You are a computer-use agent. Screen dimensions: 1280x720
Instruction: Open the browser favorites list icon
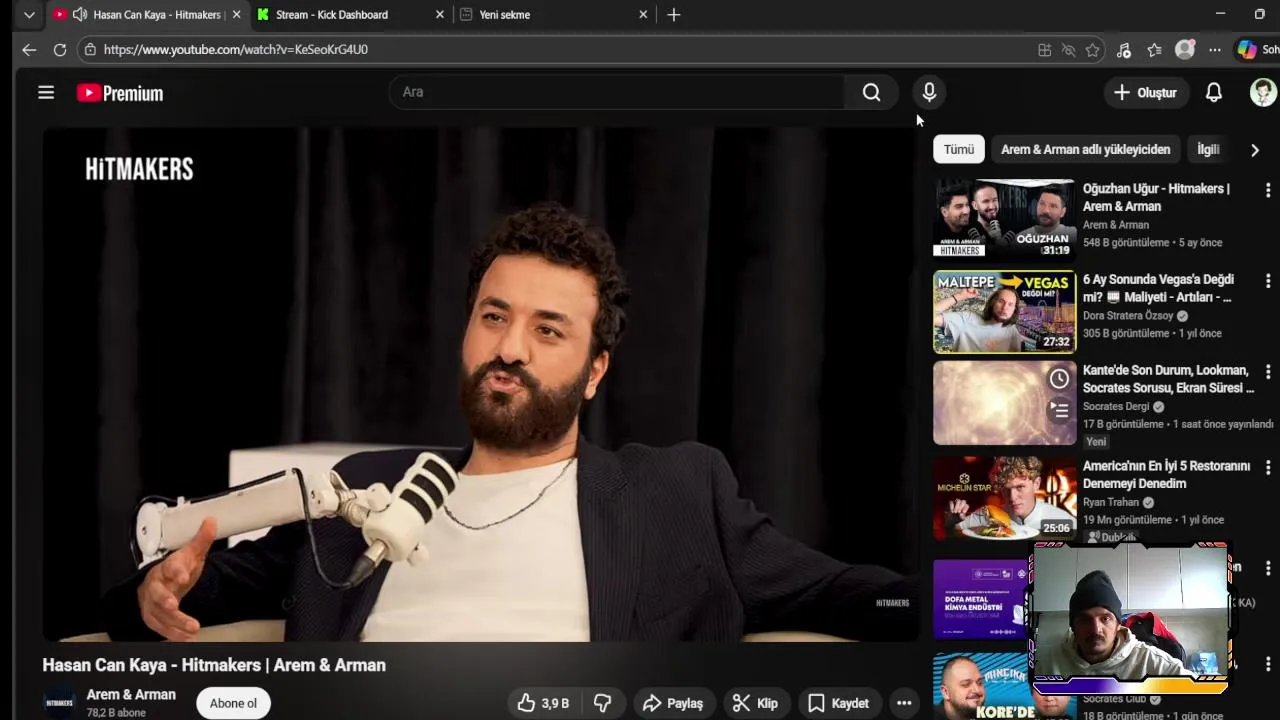pos(1154,50)
